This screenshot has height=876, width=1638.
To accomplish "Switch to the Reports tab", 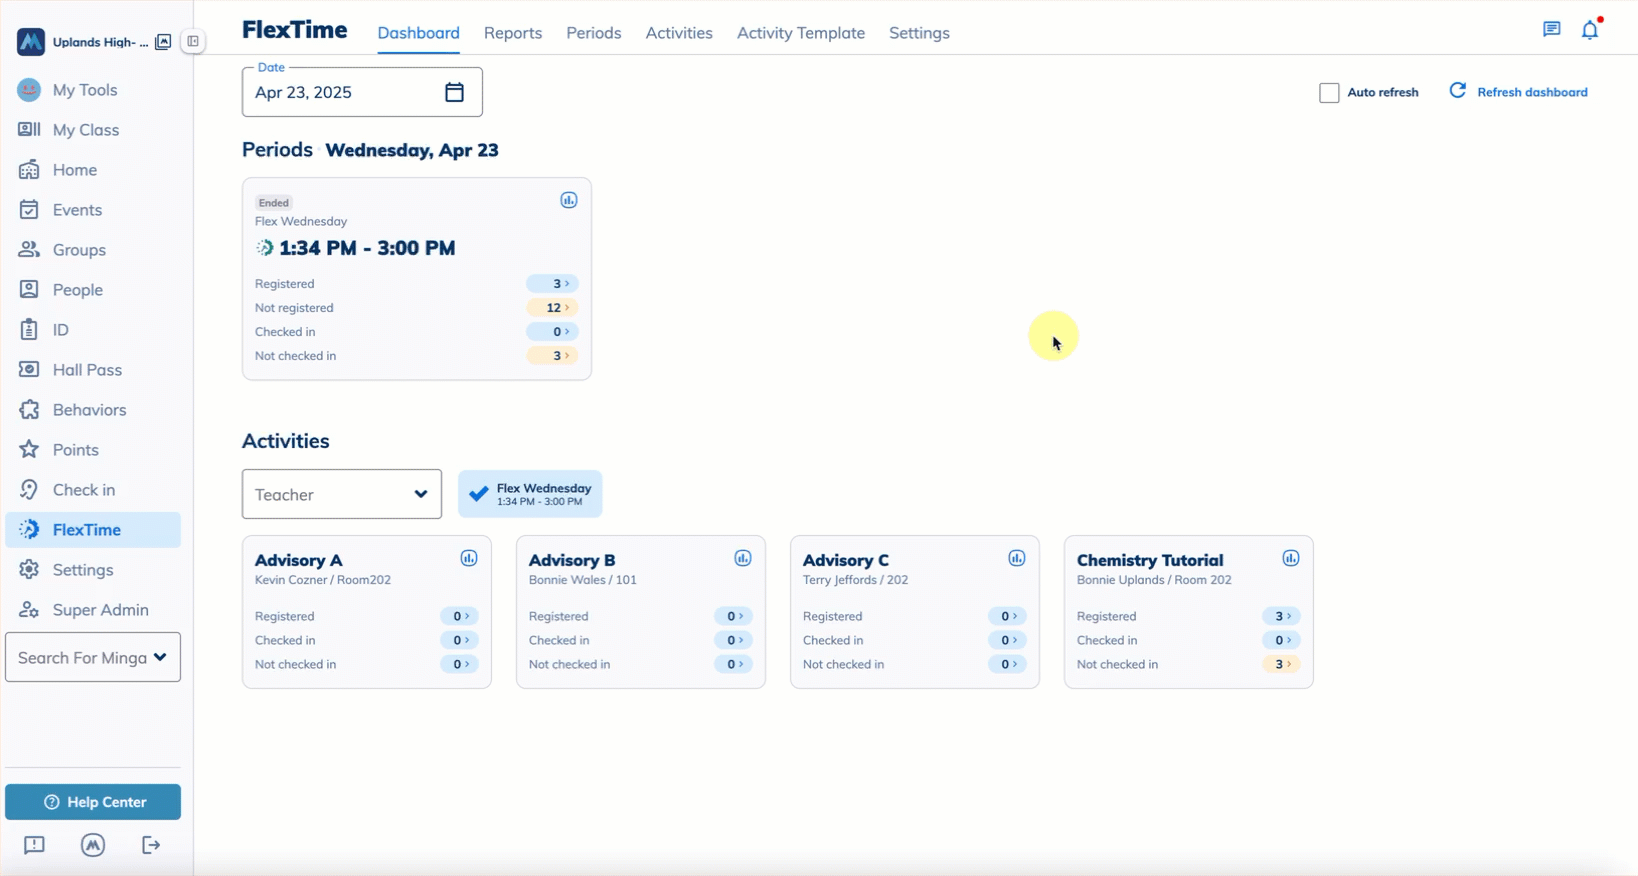I will pos(512,33).
